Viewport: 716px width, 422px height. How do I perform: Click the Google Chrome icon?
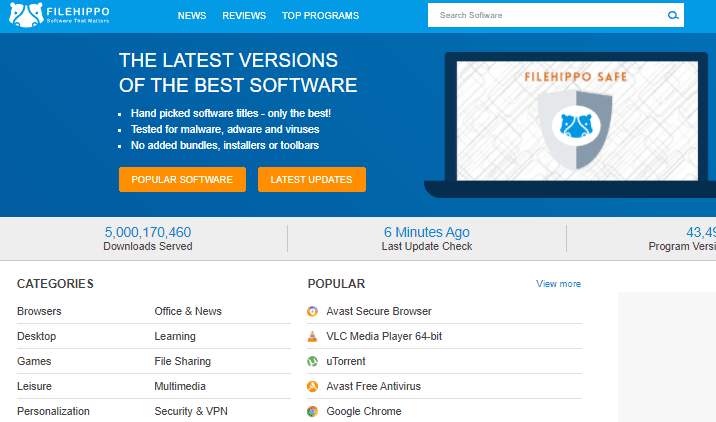[312, 411]
